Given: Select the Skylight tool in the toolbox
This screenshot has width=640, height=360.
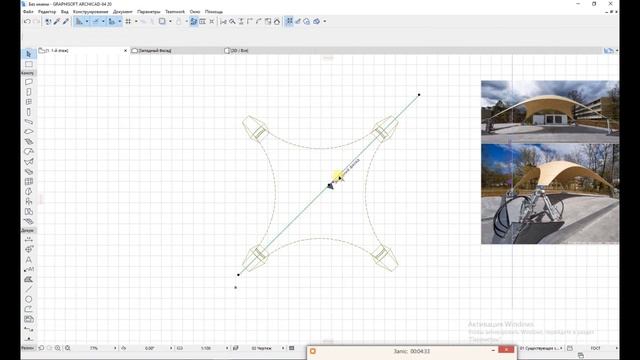Looking at the screenshot, I should coord(29,171).
